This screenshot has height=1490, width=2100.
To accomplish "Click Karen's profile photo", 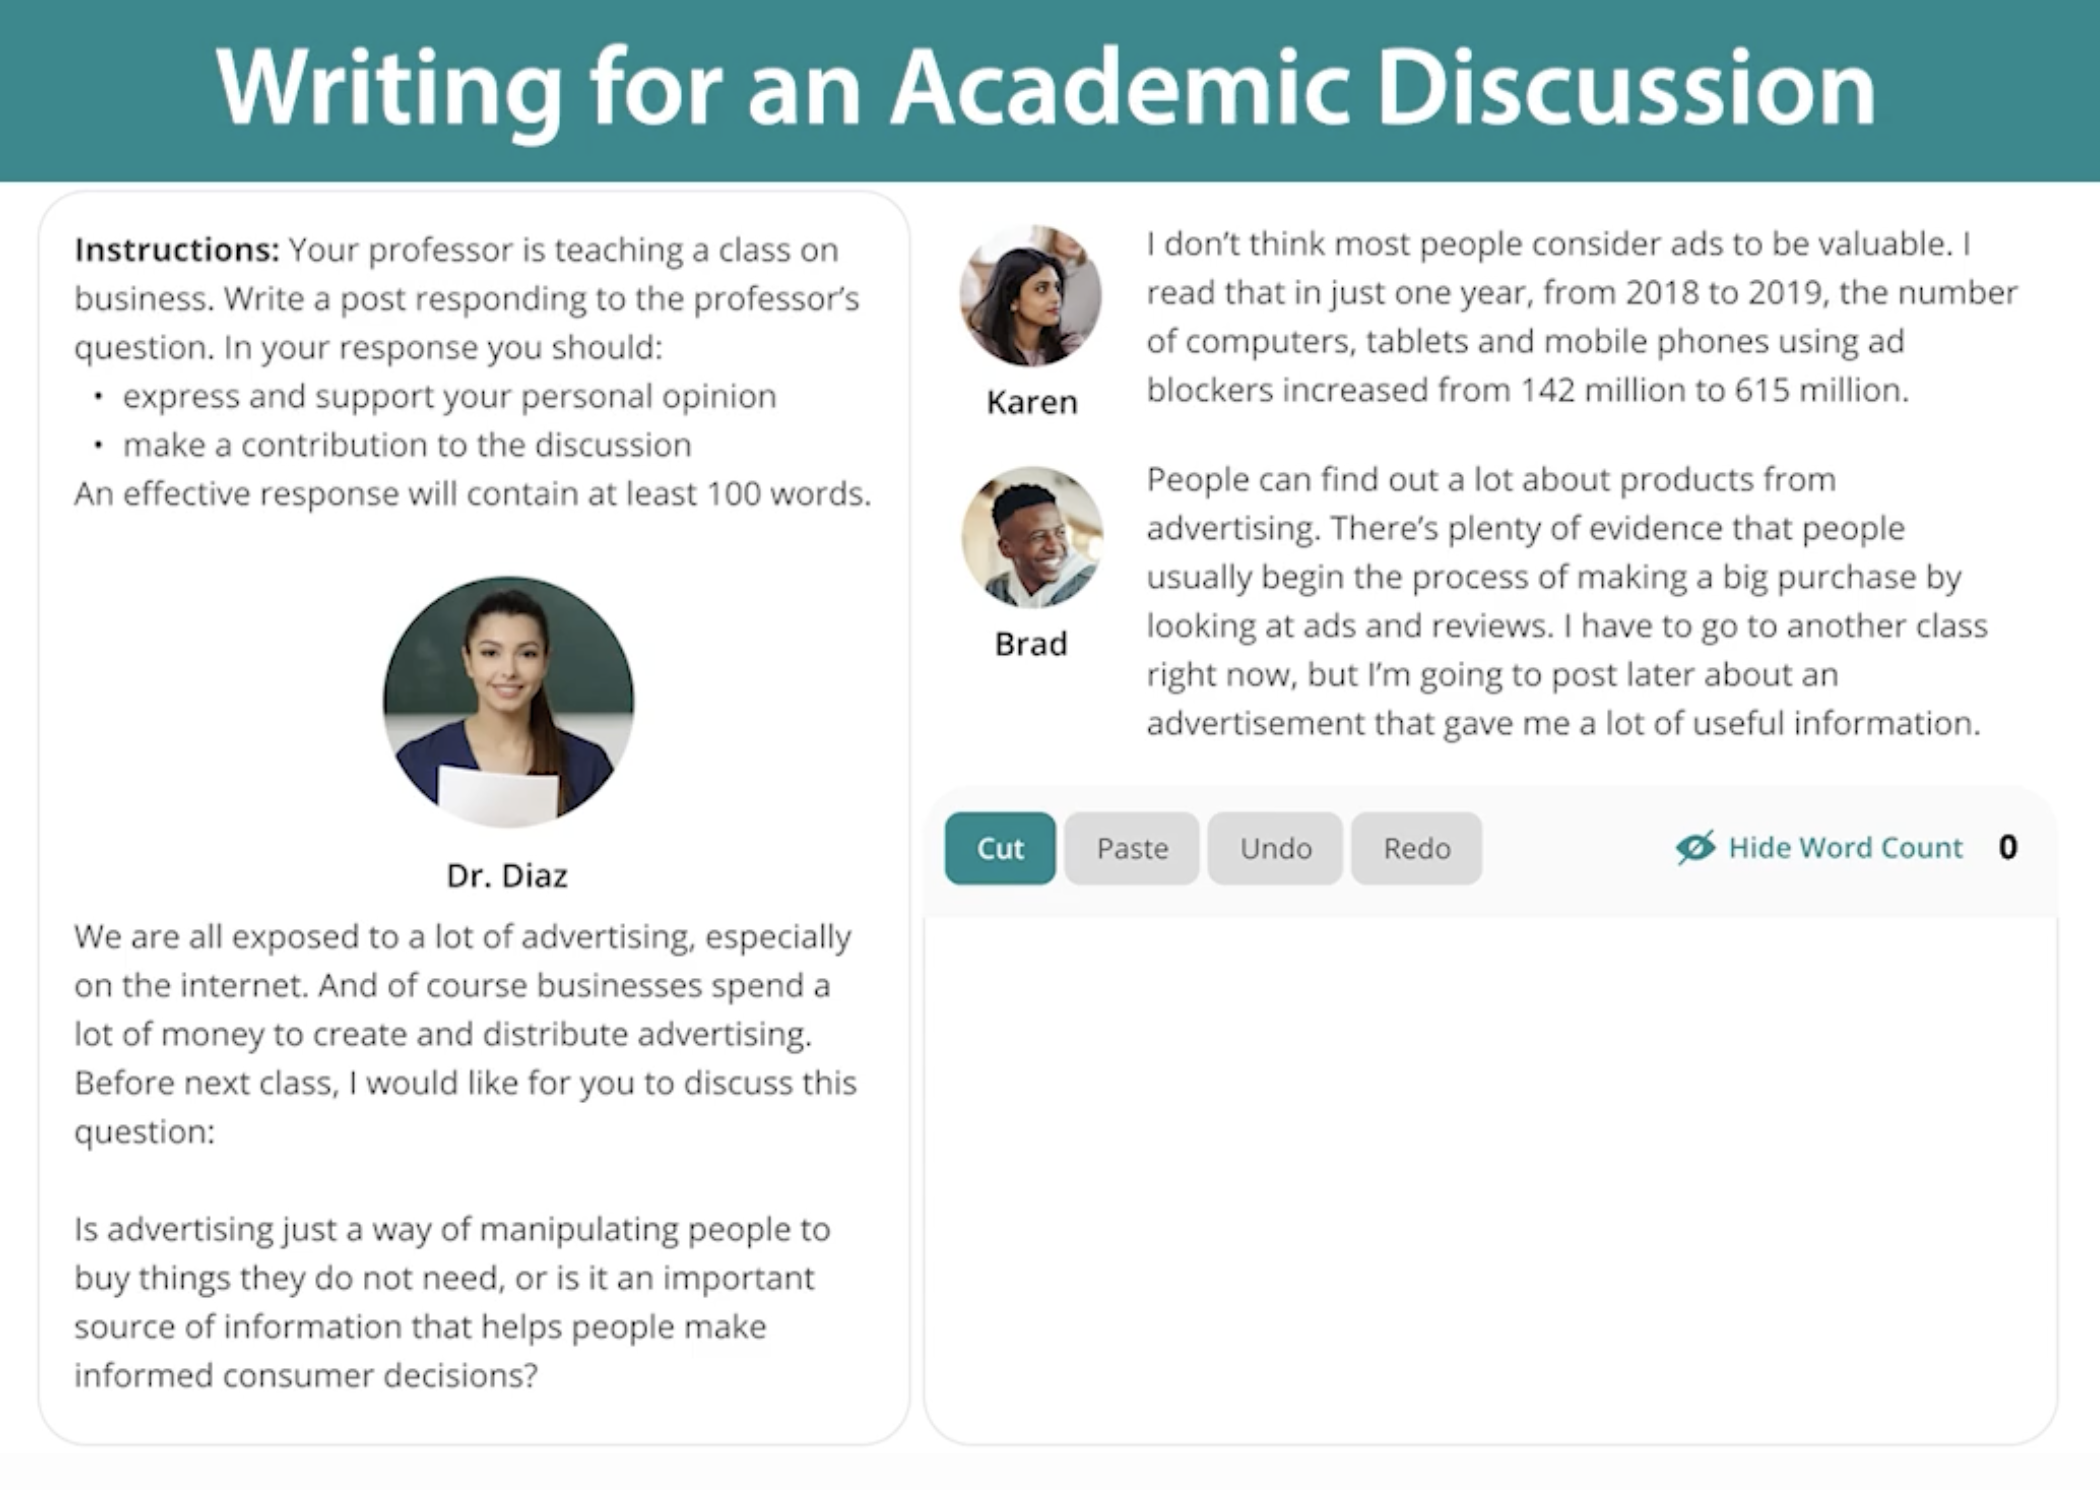I will click(x=1031, y=296).
